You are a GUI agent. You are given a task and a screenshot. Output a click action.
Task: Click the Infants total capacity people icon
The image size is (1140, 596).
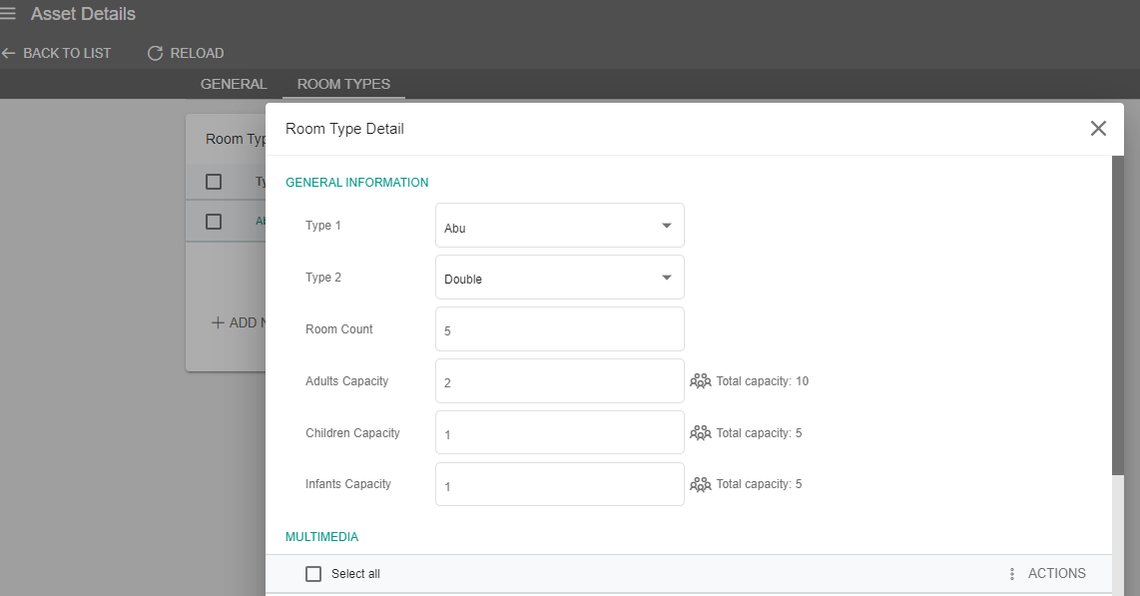[x=700, y=484]
